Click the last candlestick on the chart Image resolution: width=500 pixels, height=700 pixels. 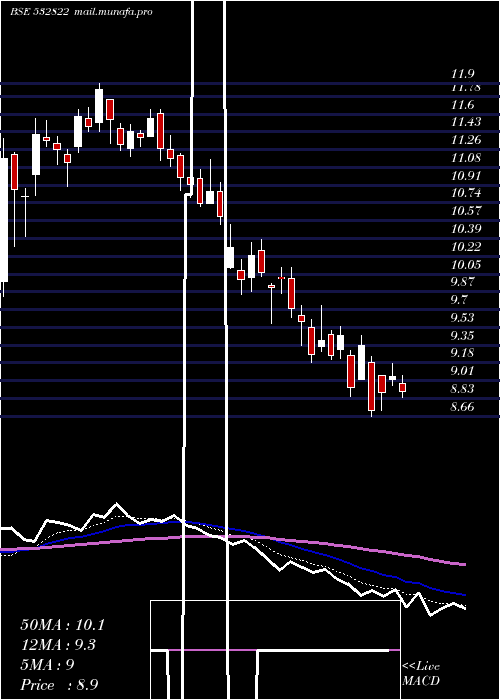pyautogui.click(x=402, y=387)
